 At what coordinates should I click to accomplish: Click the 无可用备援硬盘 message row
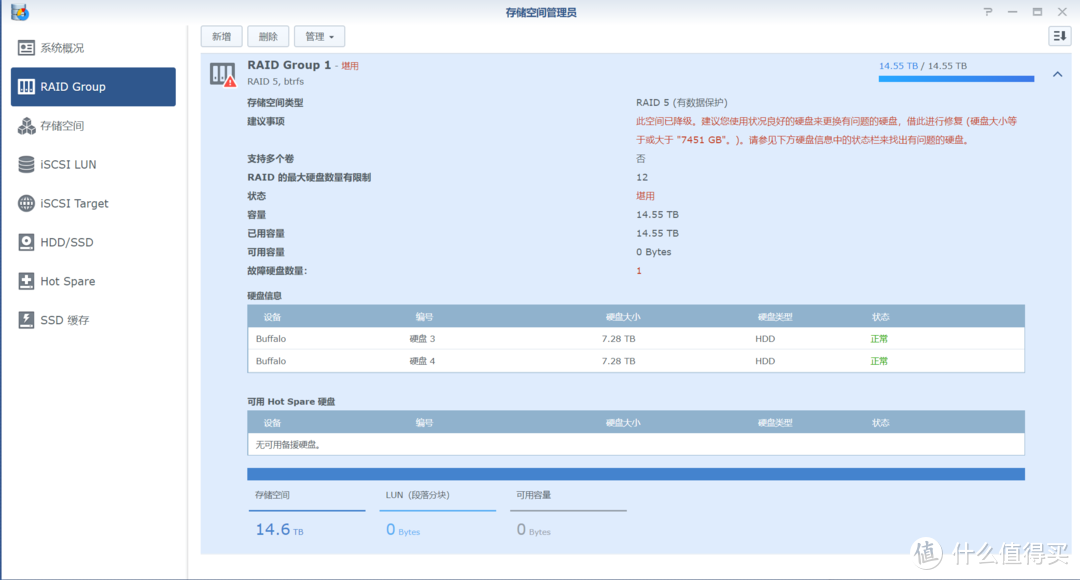636,444
